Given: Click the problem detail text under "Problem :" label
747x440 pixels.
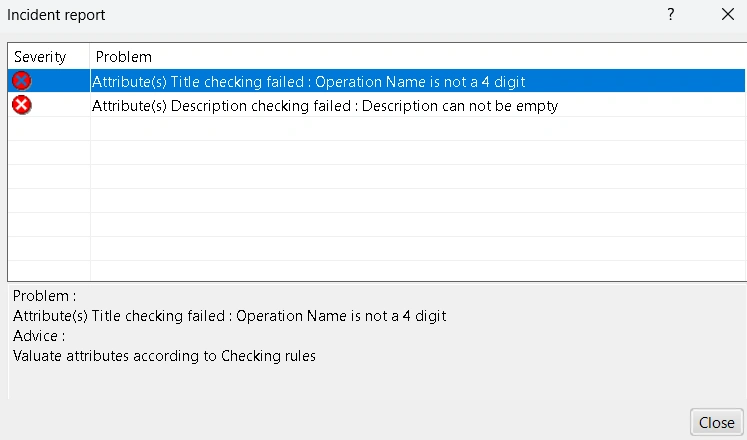Looking at the screenshot, I should click(x=229, y=316).
